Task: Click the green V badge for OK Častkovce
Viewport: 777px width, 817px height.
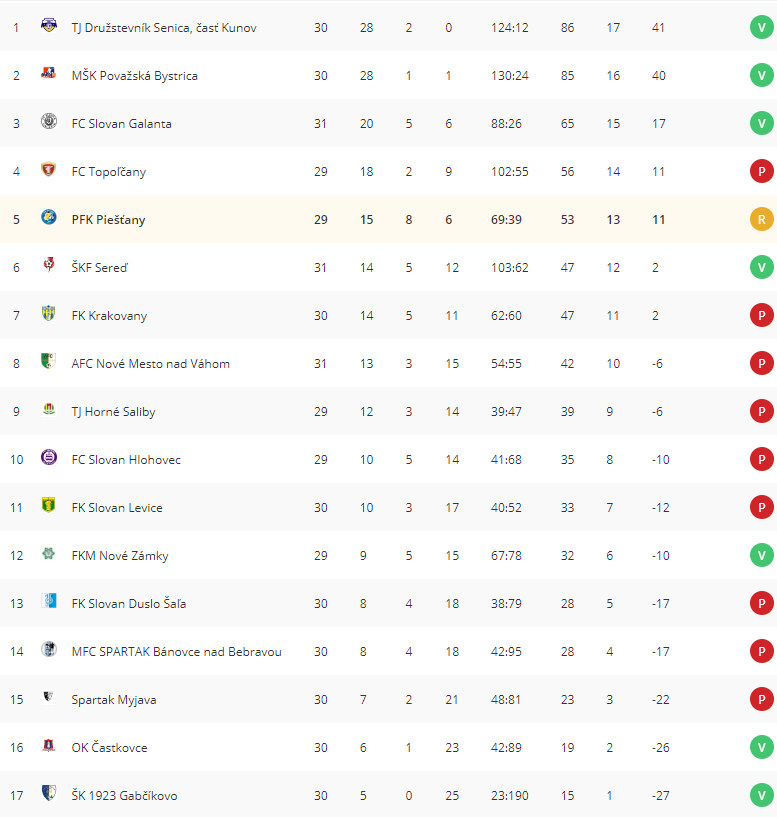Action: tap(761, 747)
